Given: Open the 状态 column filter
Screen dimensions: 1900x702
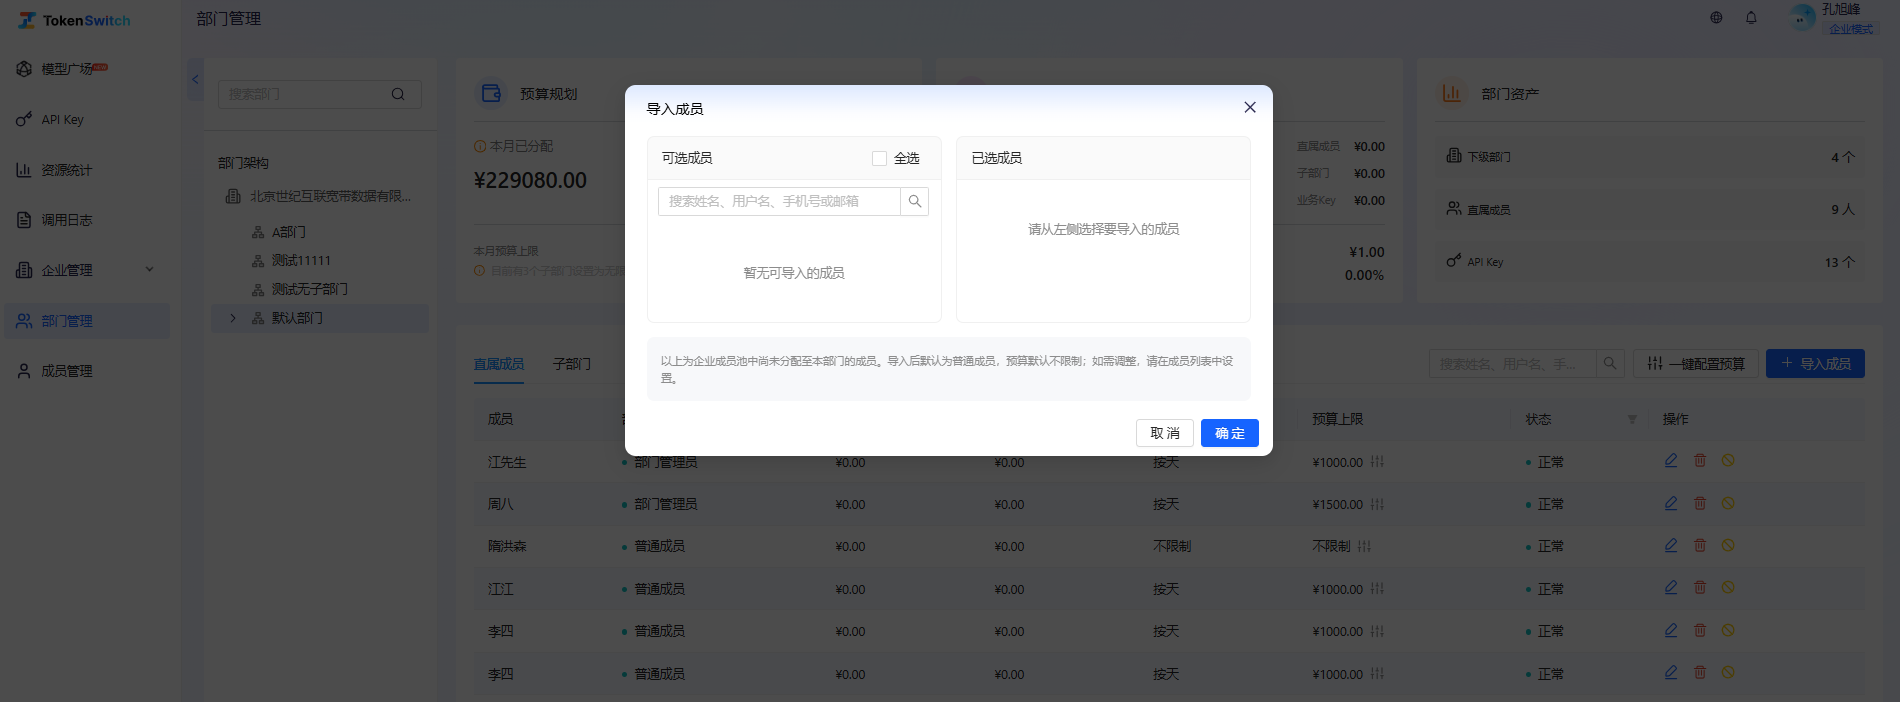Looking at the screenshot, I should coord(1632,419).
